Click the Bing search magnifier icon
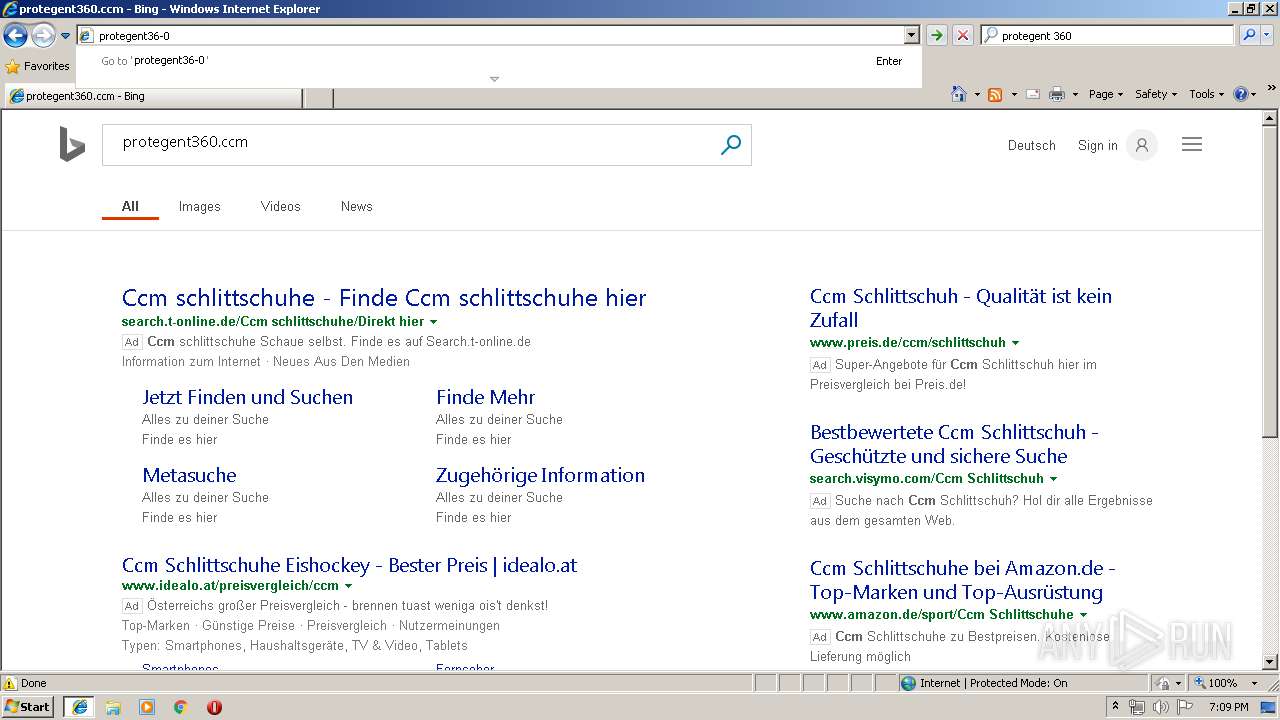Viewport: 1280px width, 720px height. pyautogui.click(x=731, y=145)
